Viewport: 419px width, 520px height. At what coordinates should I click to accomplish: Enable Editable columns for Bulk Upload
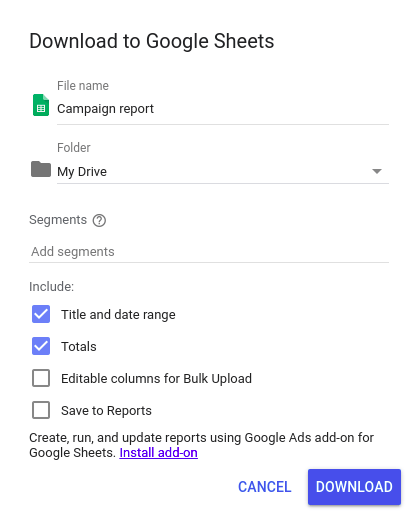pyautogui.click(x=41, y=378)
